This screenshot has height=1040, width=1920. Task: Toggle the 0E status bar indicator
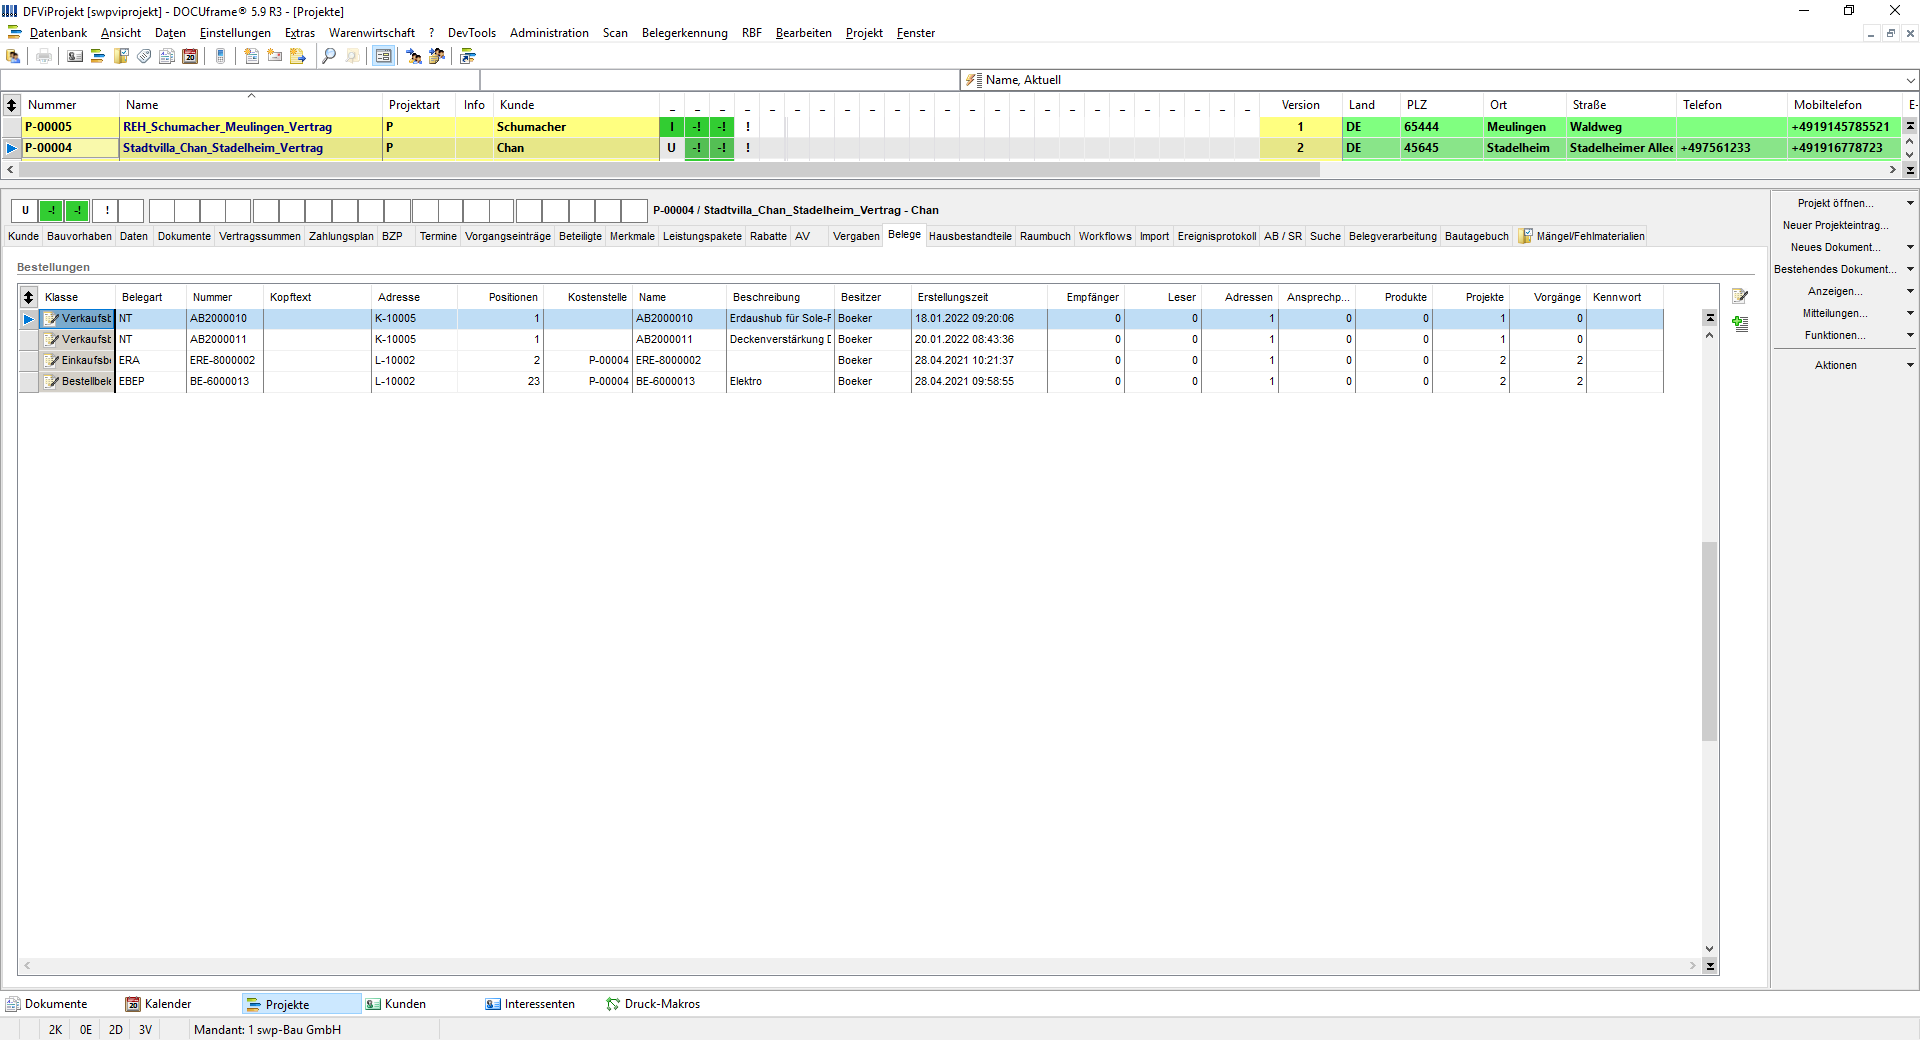(x=86, y=1029)
